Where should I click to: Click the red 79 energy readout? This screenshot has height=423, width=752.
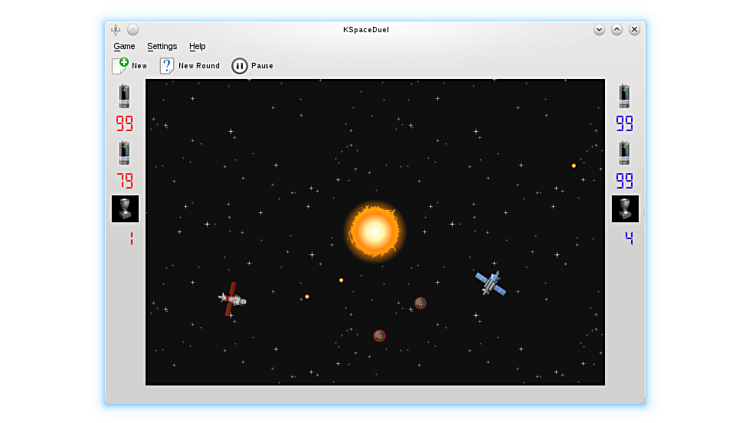pyautogui.click(x=124, y=181)
